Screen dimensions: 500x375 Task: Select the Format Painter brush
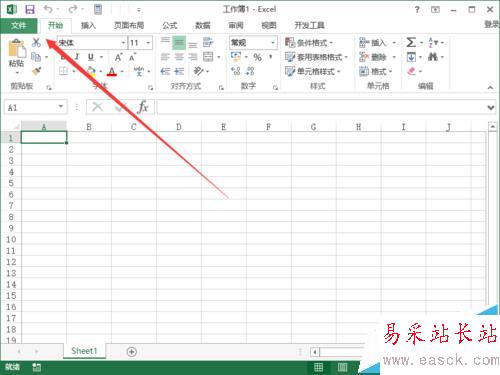tap(36, 71)
